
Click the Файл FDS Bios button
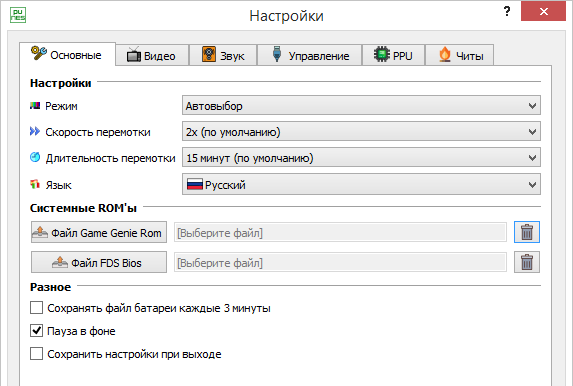click(x=99, y=262)
